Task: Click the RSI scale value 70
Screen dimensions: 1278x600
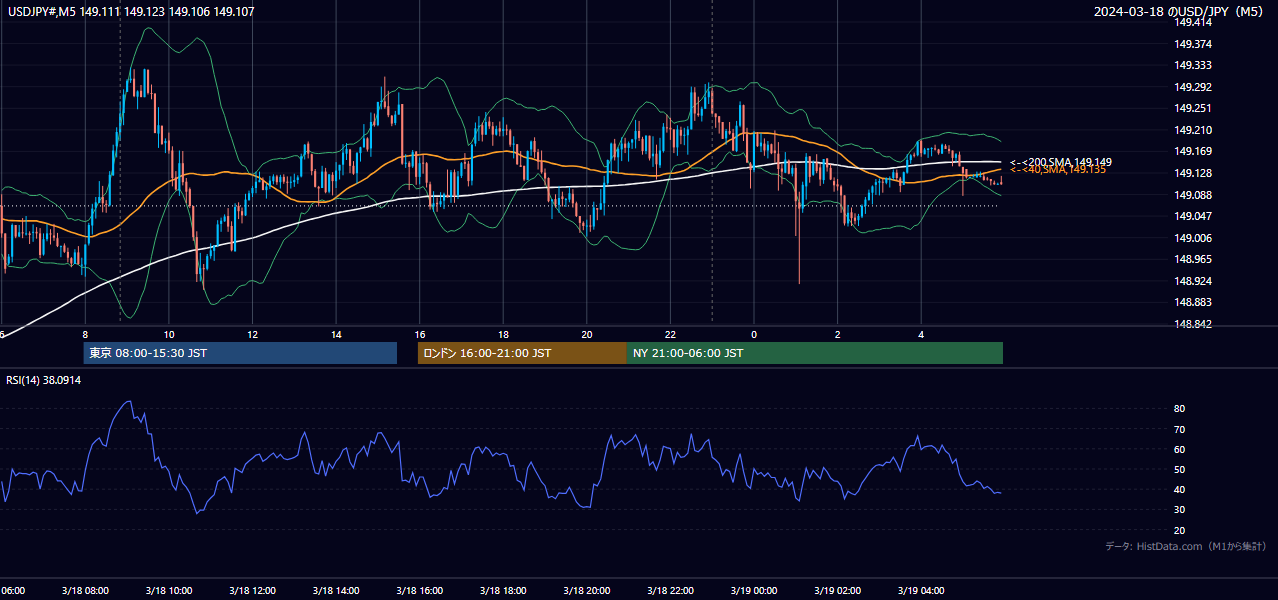Action: pos(1180,430)
